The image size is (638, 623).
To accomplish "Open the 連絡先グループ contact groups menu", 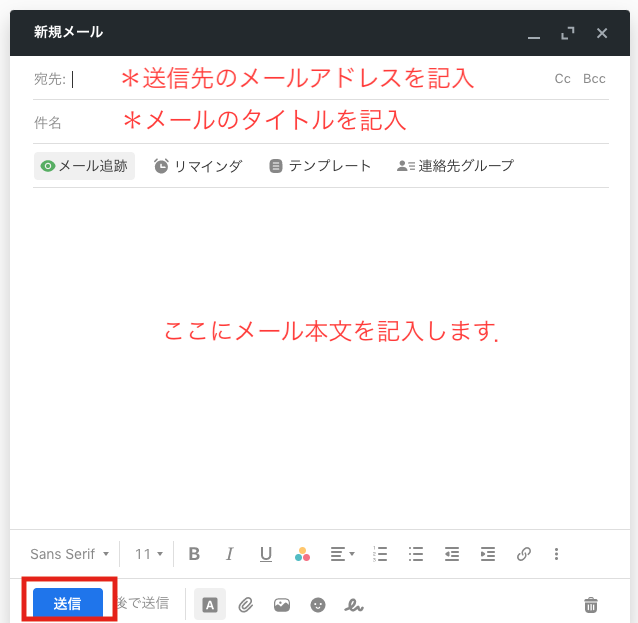I will pos(455,166).
